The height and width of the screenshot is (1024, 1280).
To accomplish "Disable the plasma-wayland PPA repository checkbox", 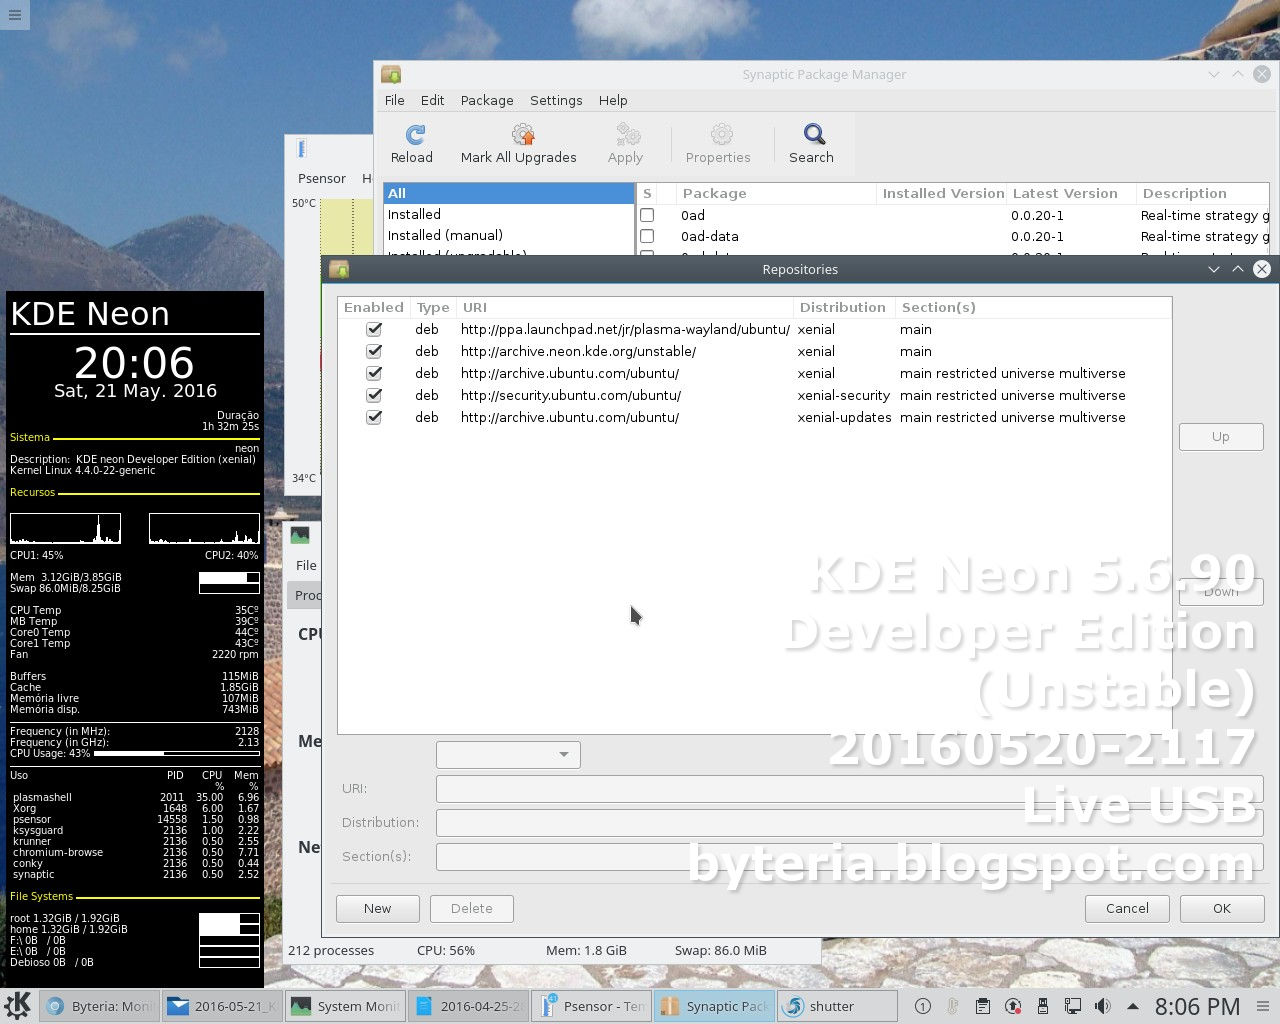I will (373, 329).
